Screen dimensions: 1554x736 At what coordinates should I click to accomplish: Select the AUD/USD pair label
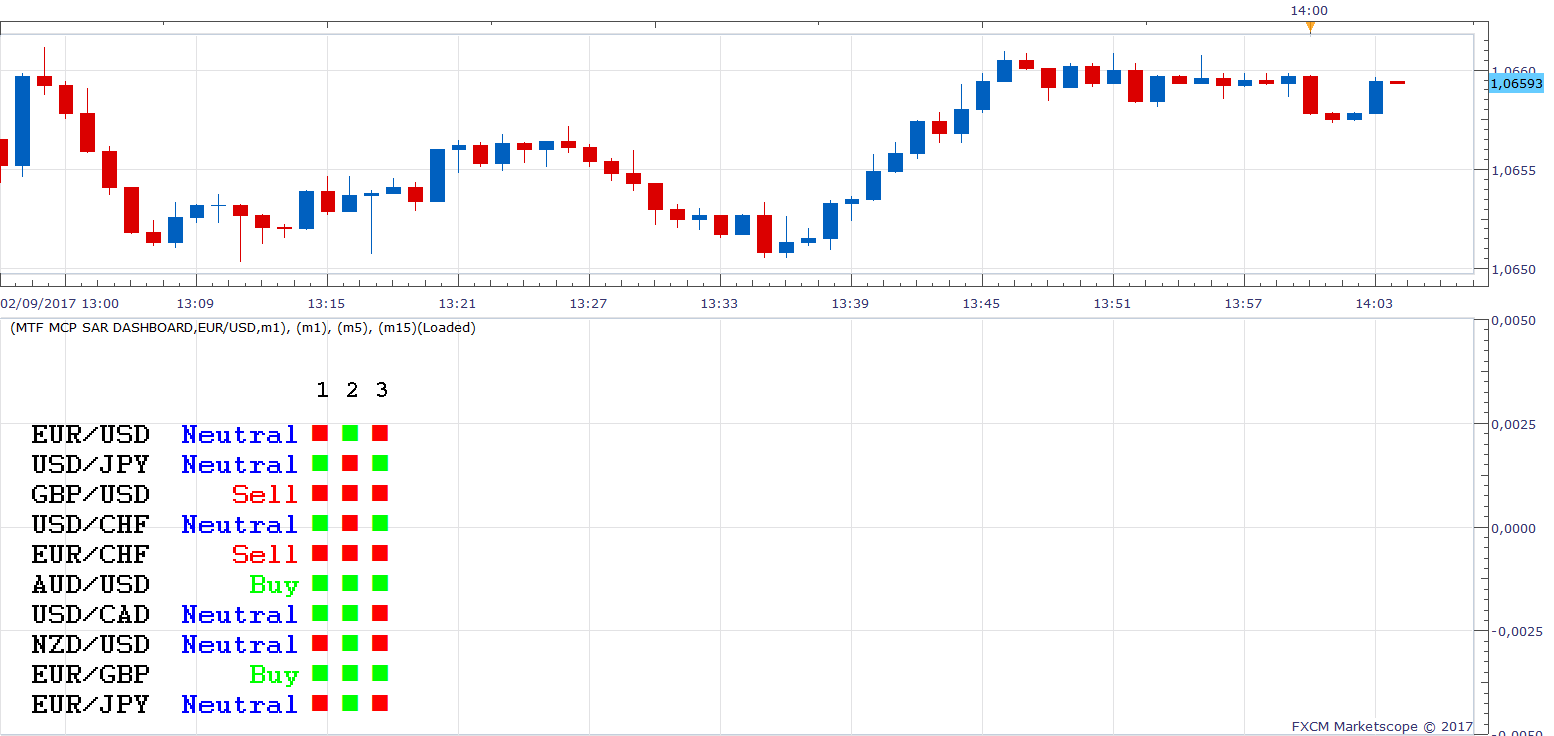(90, 585)
